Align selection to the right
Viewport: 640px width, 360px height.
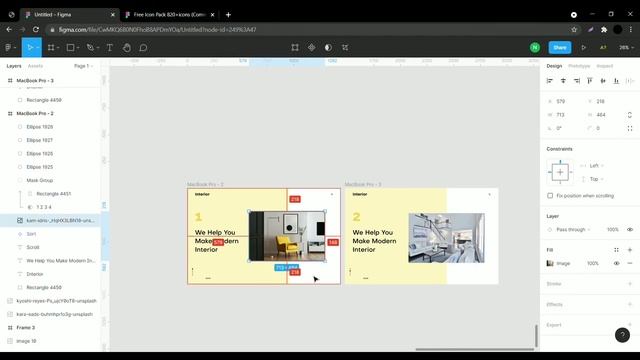[x=577, y=81]
